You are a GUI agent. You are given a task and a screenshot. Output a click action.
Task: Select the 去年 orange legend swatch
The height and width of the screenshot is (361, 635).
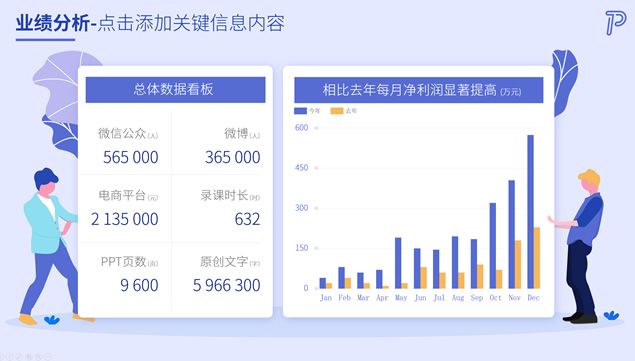337,111
